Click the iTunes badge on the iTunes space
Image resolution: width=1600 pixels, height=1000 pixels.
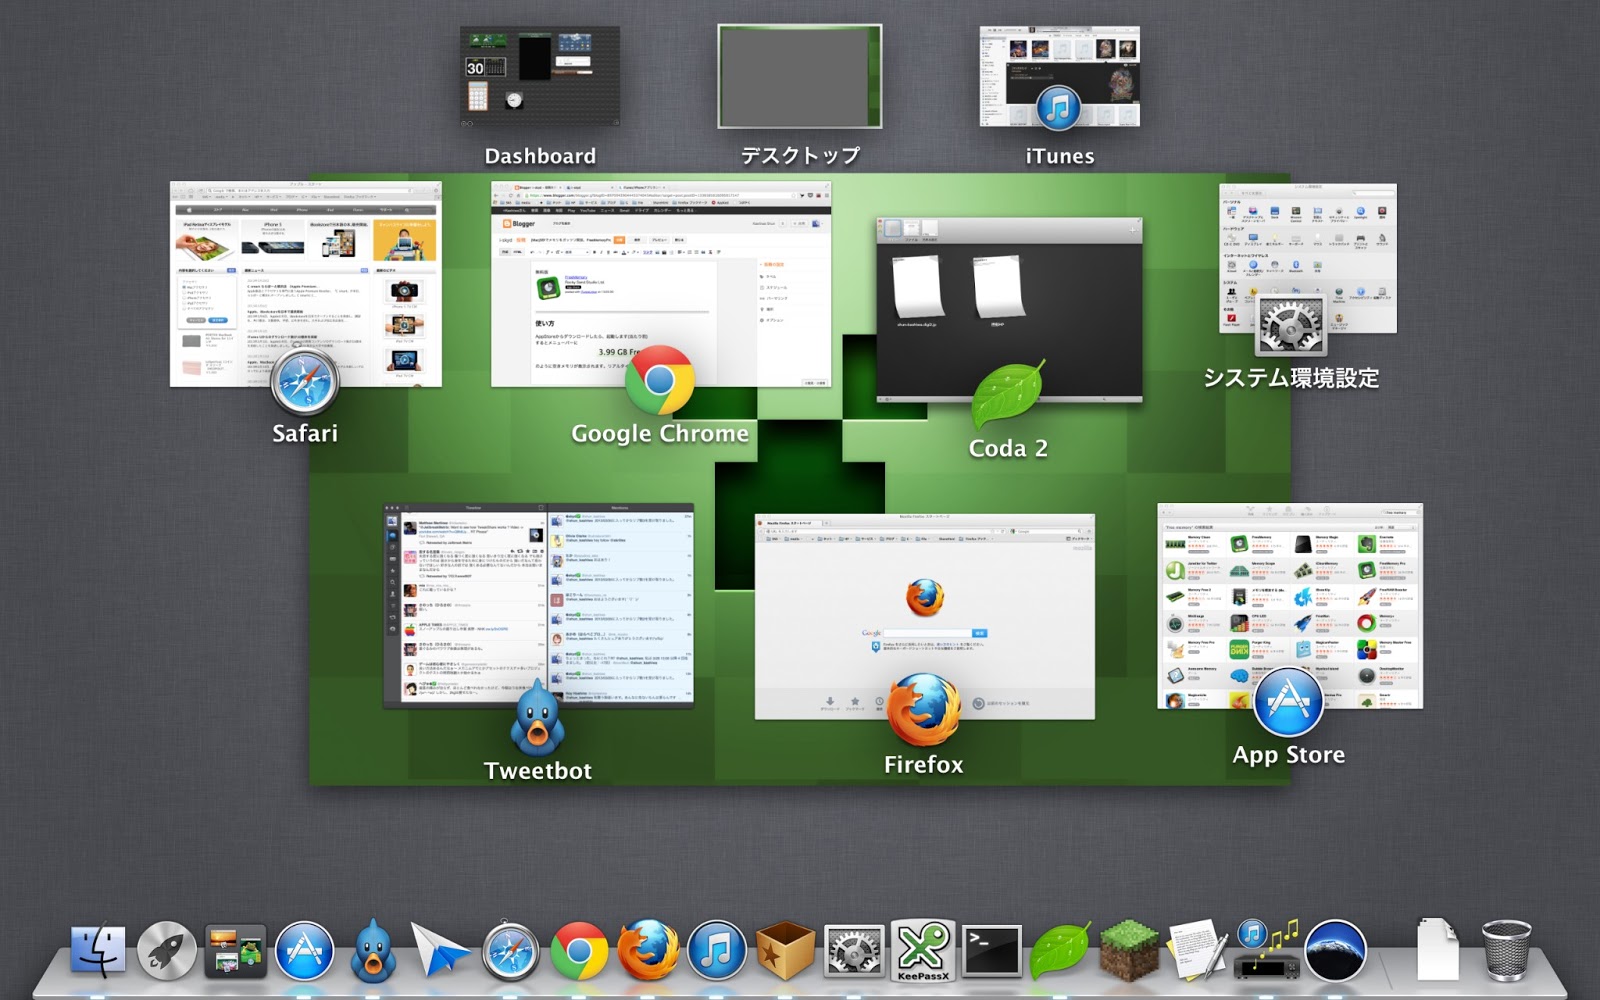1059,108
